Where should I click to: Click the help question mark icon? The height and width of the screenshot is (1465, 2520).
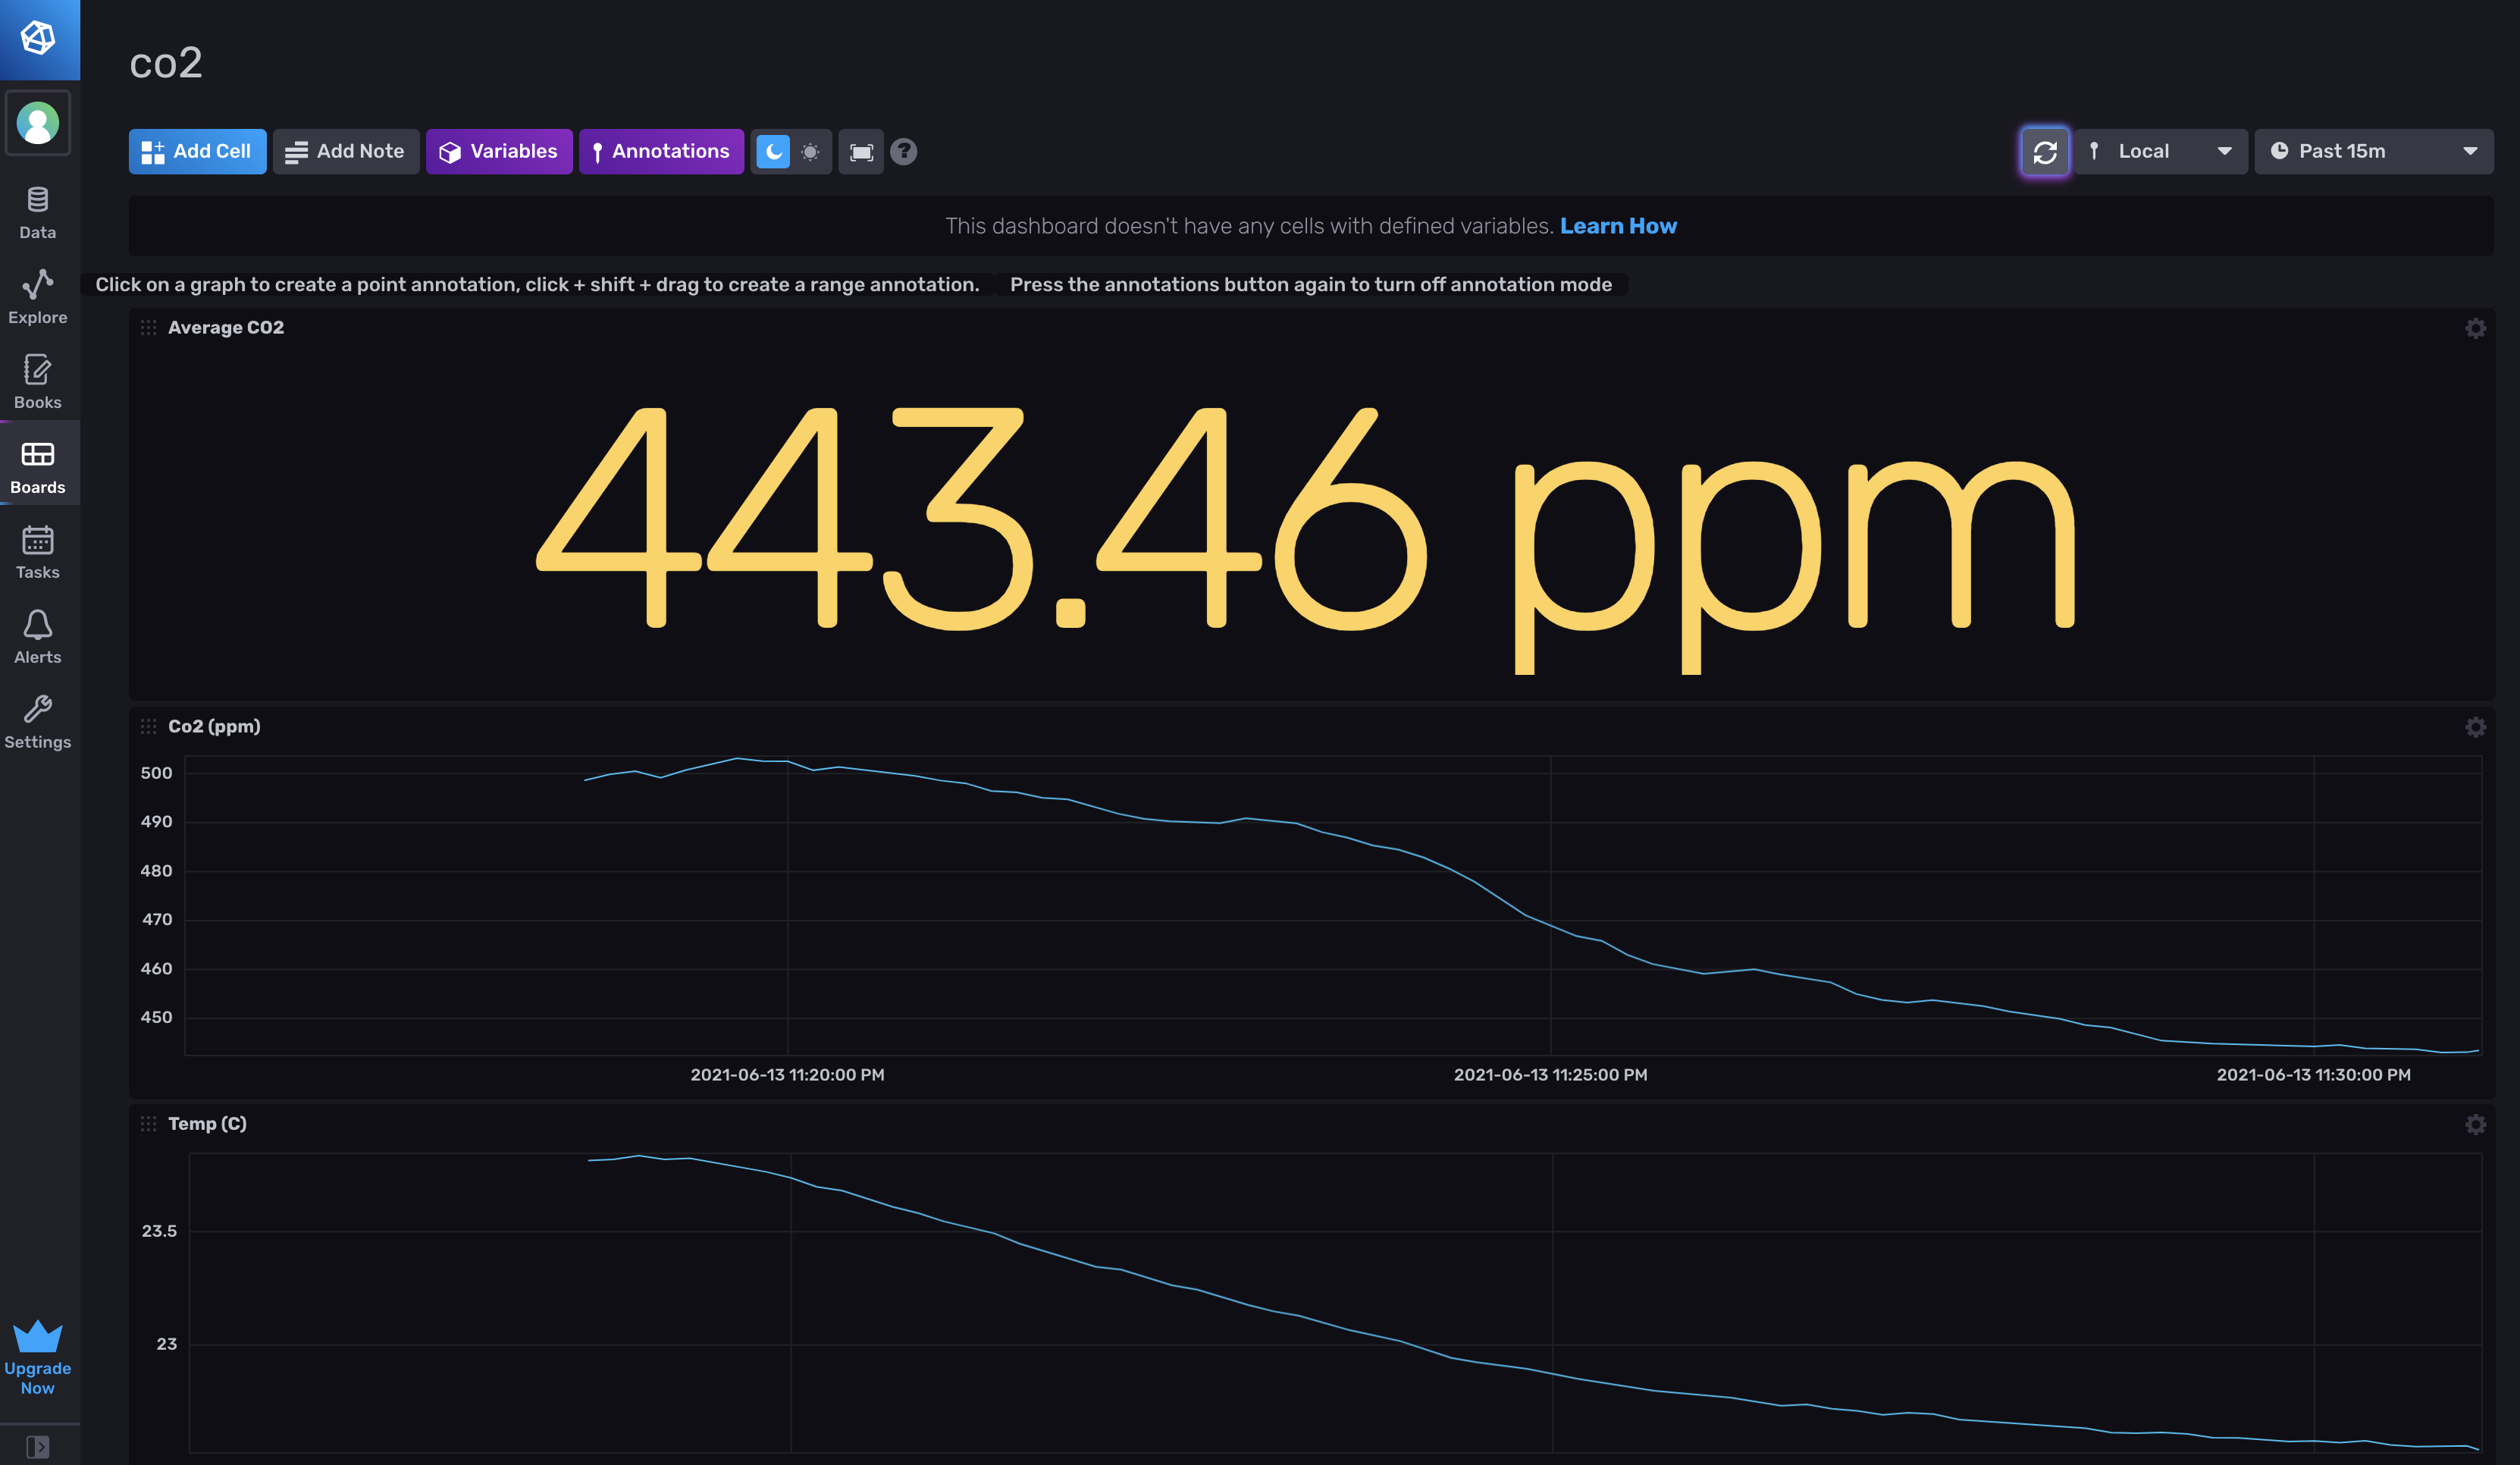pyautogui.click(x=904, y=152)
